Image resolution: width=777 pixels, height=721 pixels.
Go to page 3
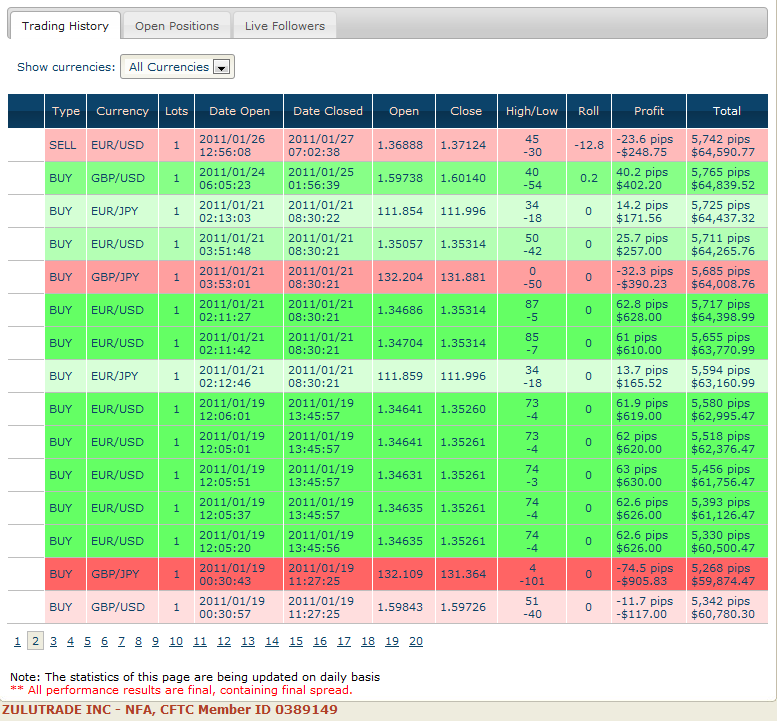[x=54, y=641]
